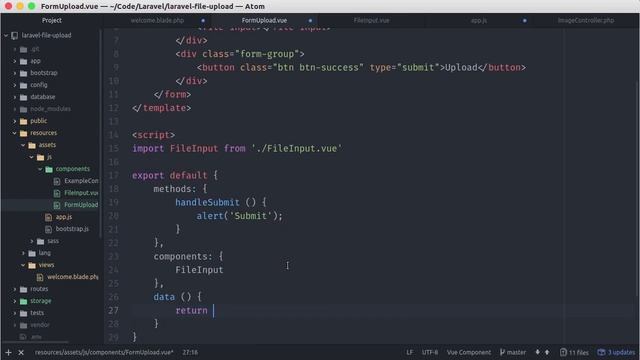The width and height of the screenshot is (640, 360).
Task: Expand the storage folder chevron
Action: (15, 301)
